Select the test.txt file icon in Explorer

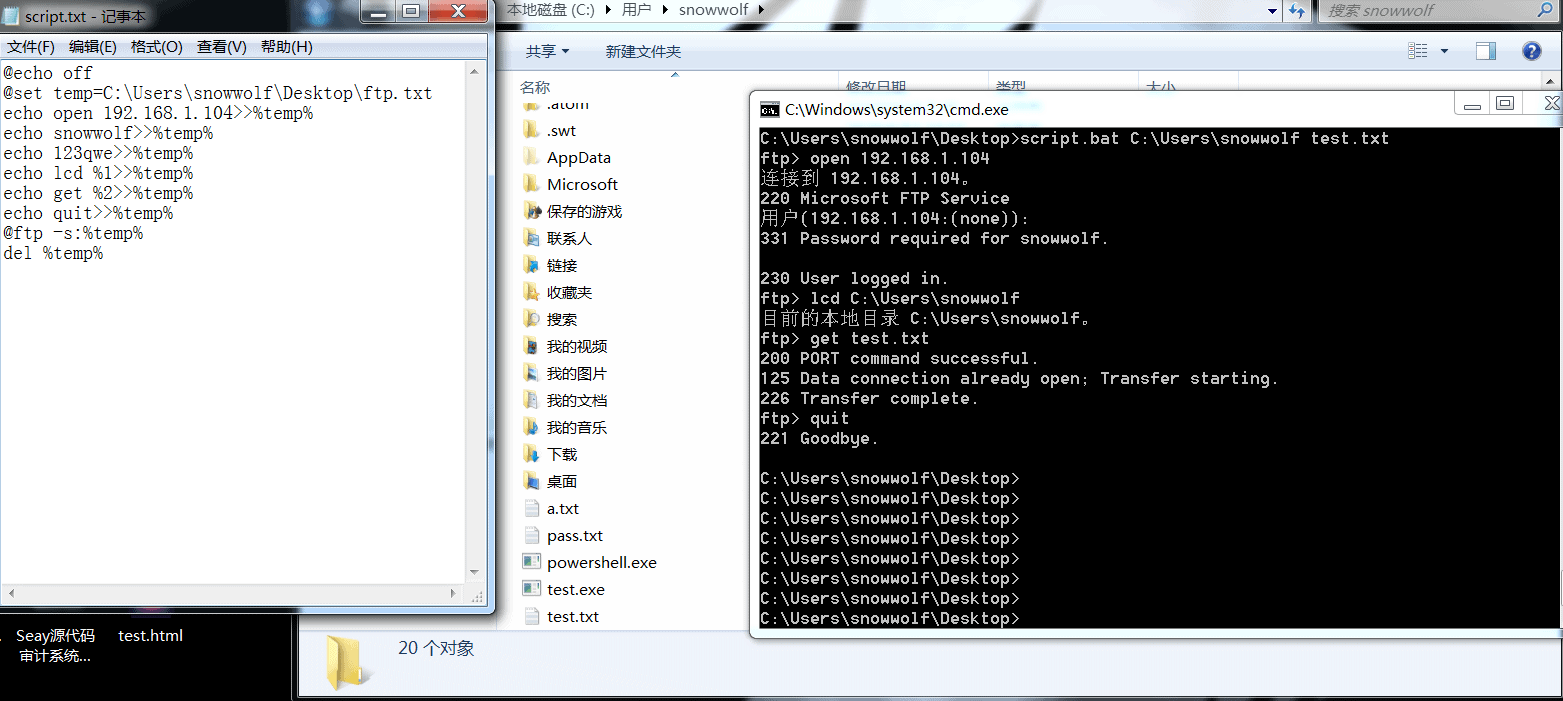[531, 616]
